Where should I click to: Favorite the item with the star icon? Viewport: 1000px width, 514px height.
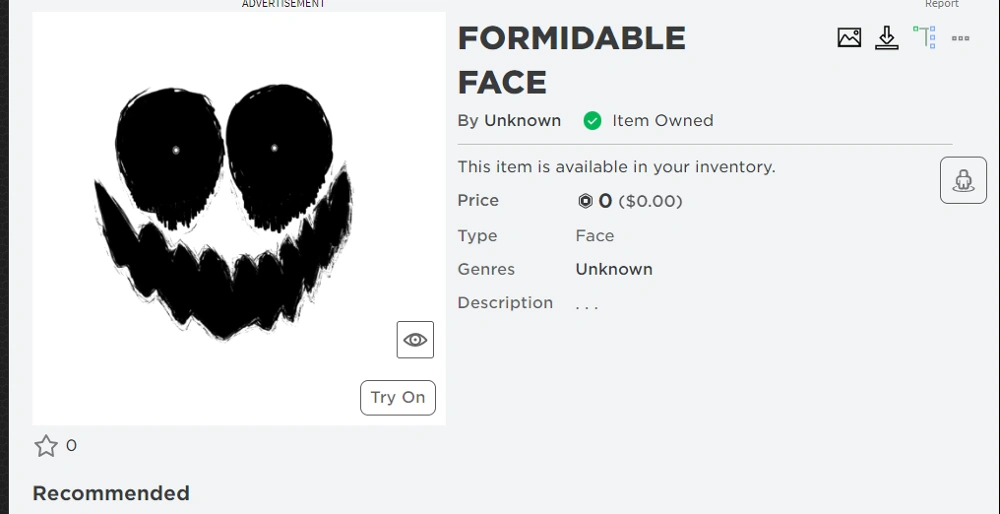(46, 446)
